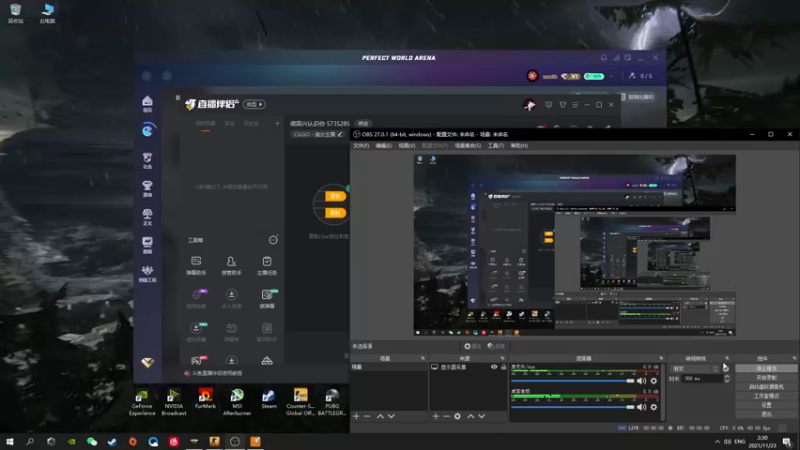Click edit pencil beside CSGO stream title
The height and width of the screenshot is (450, 800).
click(340, 134)
